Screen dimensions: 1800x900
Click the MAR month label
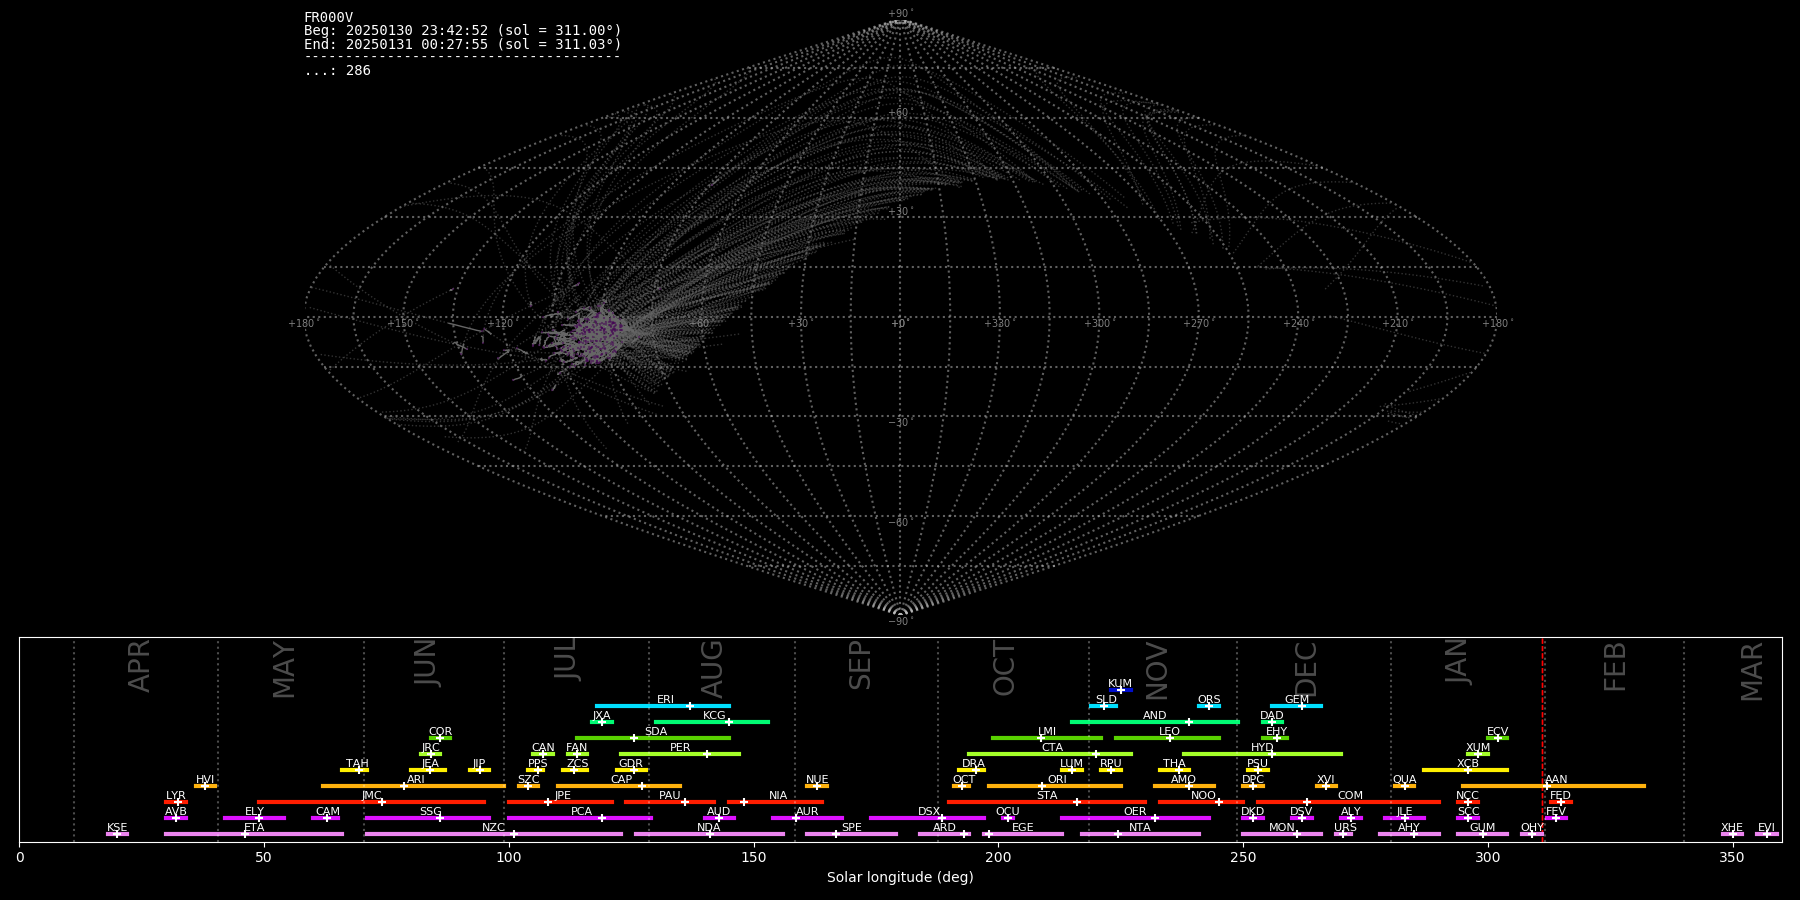(1752, 672)
